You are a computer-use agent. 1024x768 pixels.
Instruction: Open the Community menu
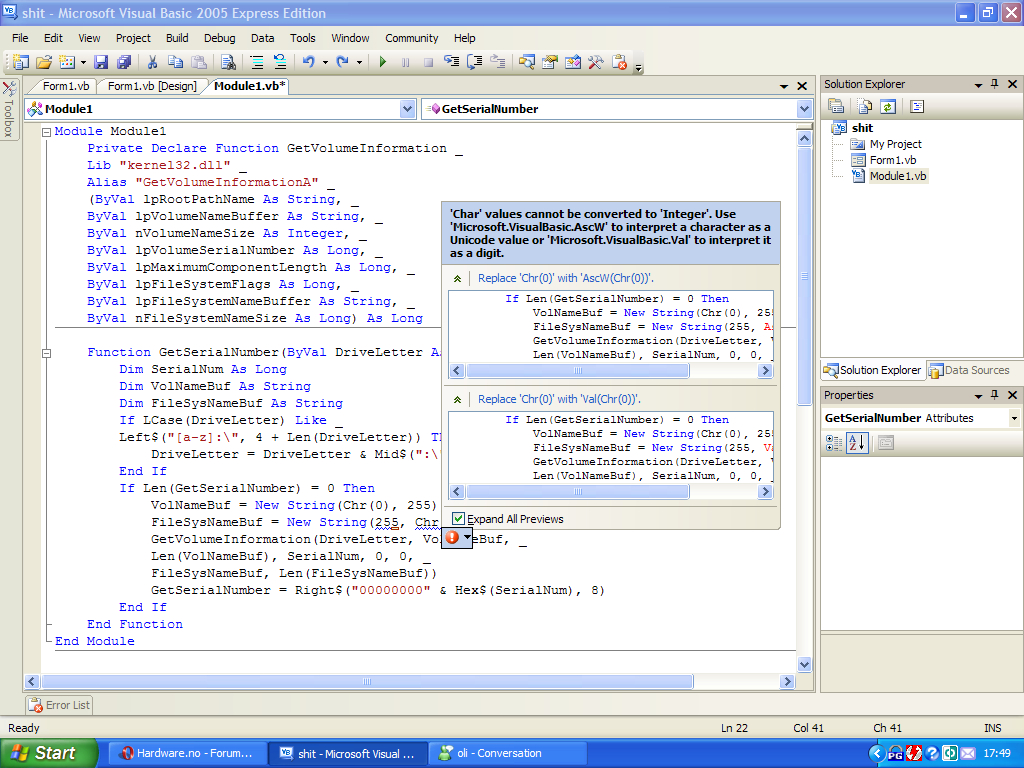point(411,38)
